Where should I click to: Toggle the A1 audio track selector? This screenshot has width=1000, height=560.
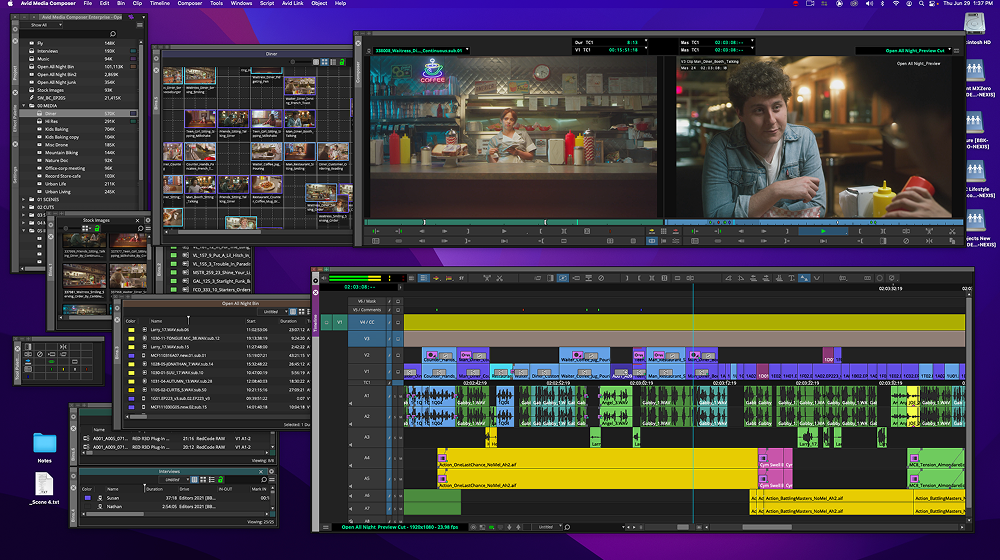[367, 395]
